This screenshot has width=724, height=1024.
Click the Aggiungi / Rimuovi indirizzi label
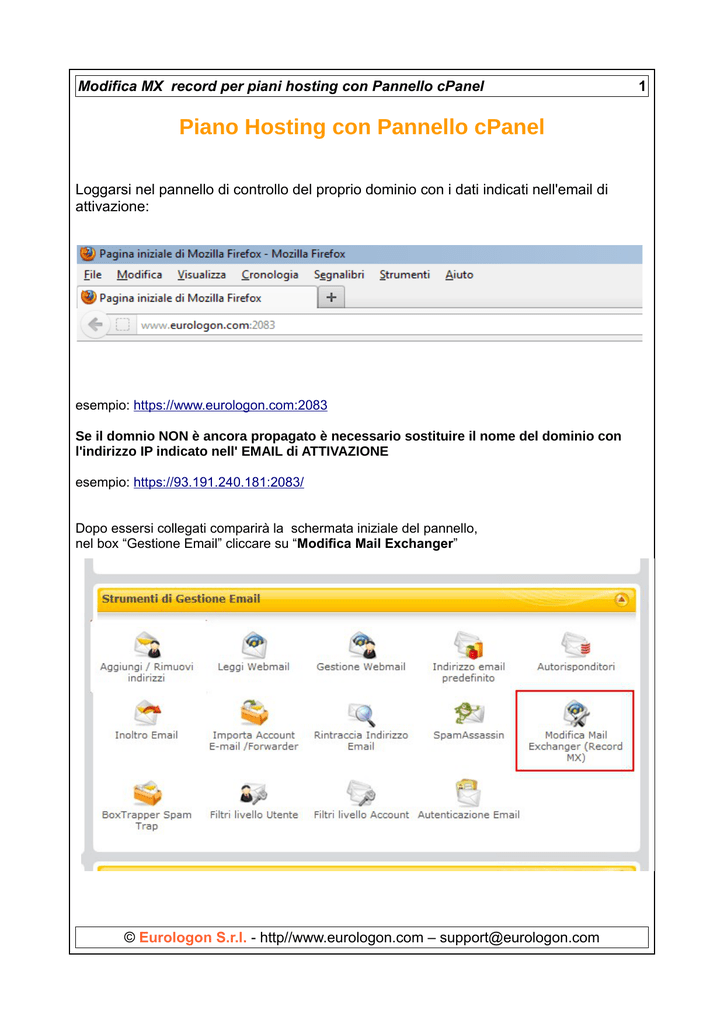(147, 672)
